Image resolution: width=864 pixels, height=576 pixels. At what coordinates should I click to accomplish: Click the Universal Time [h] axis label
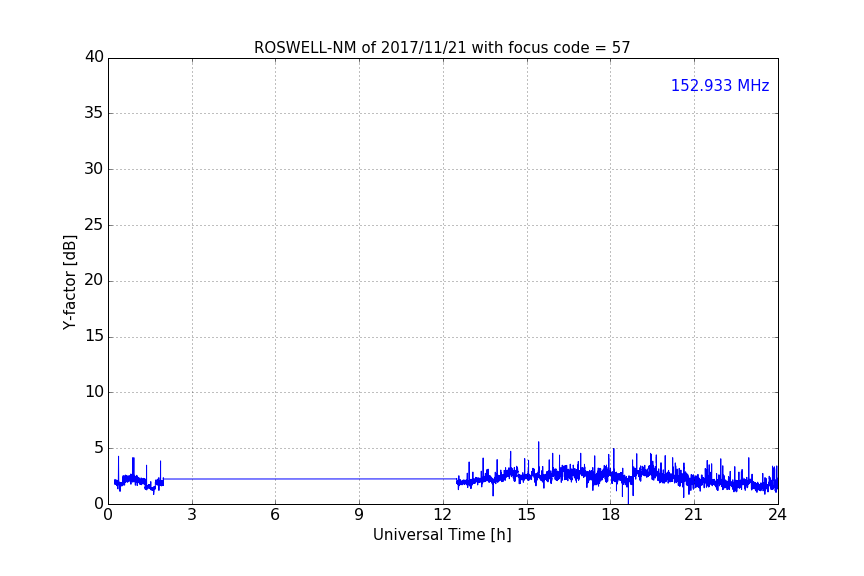pos(442,535)
